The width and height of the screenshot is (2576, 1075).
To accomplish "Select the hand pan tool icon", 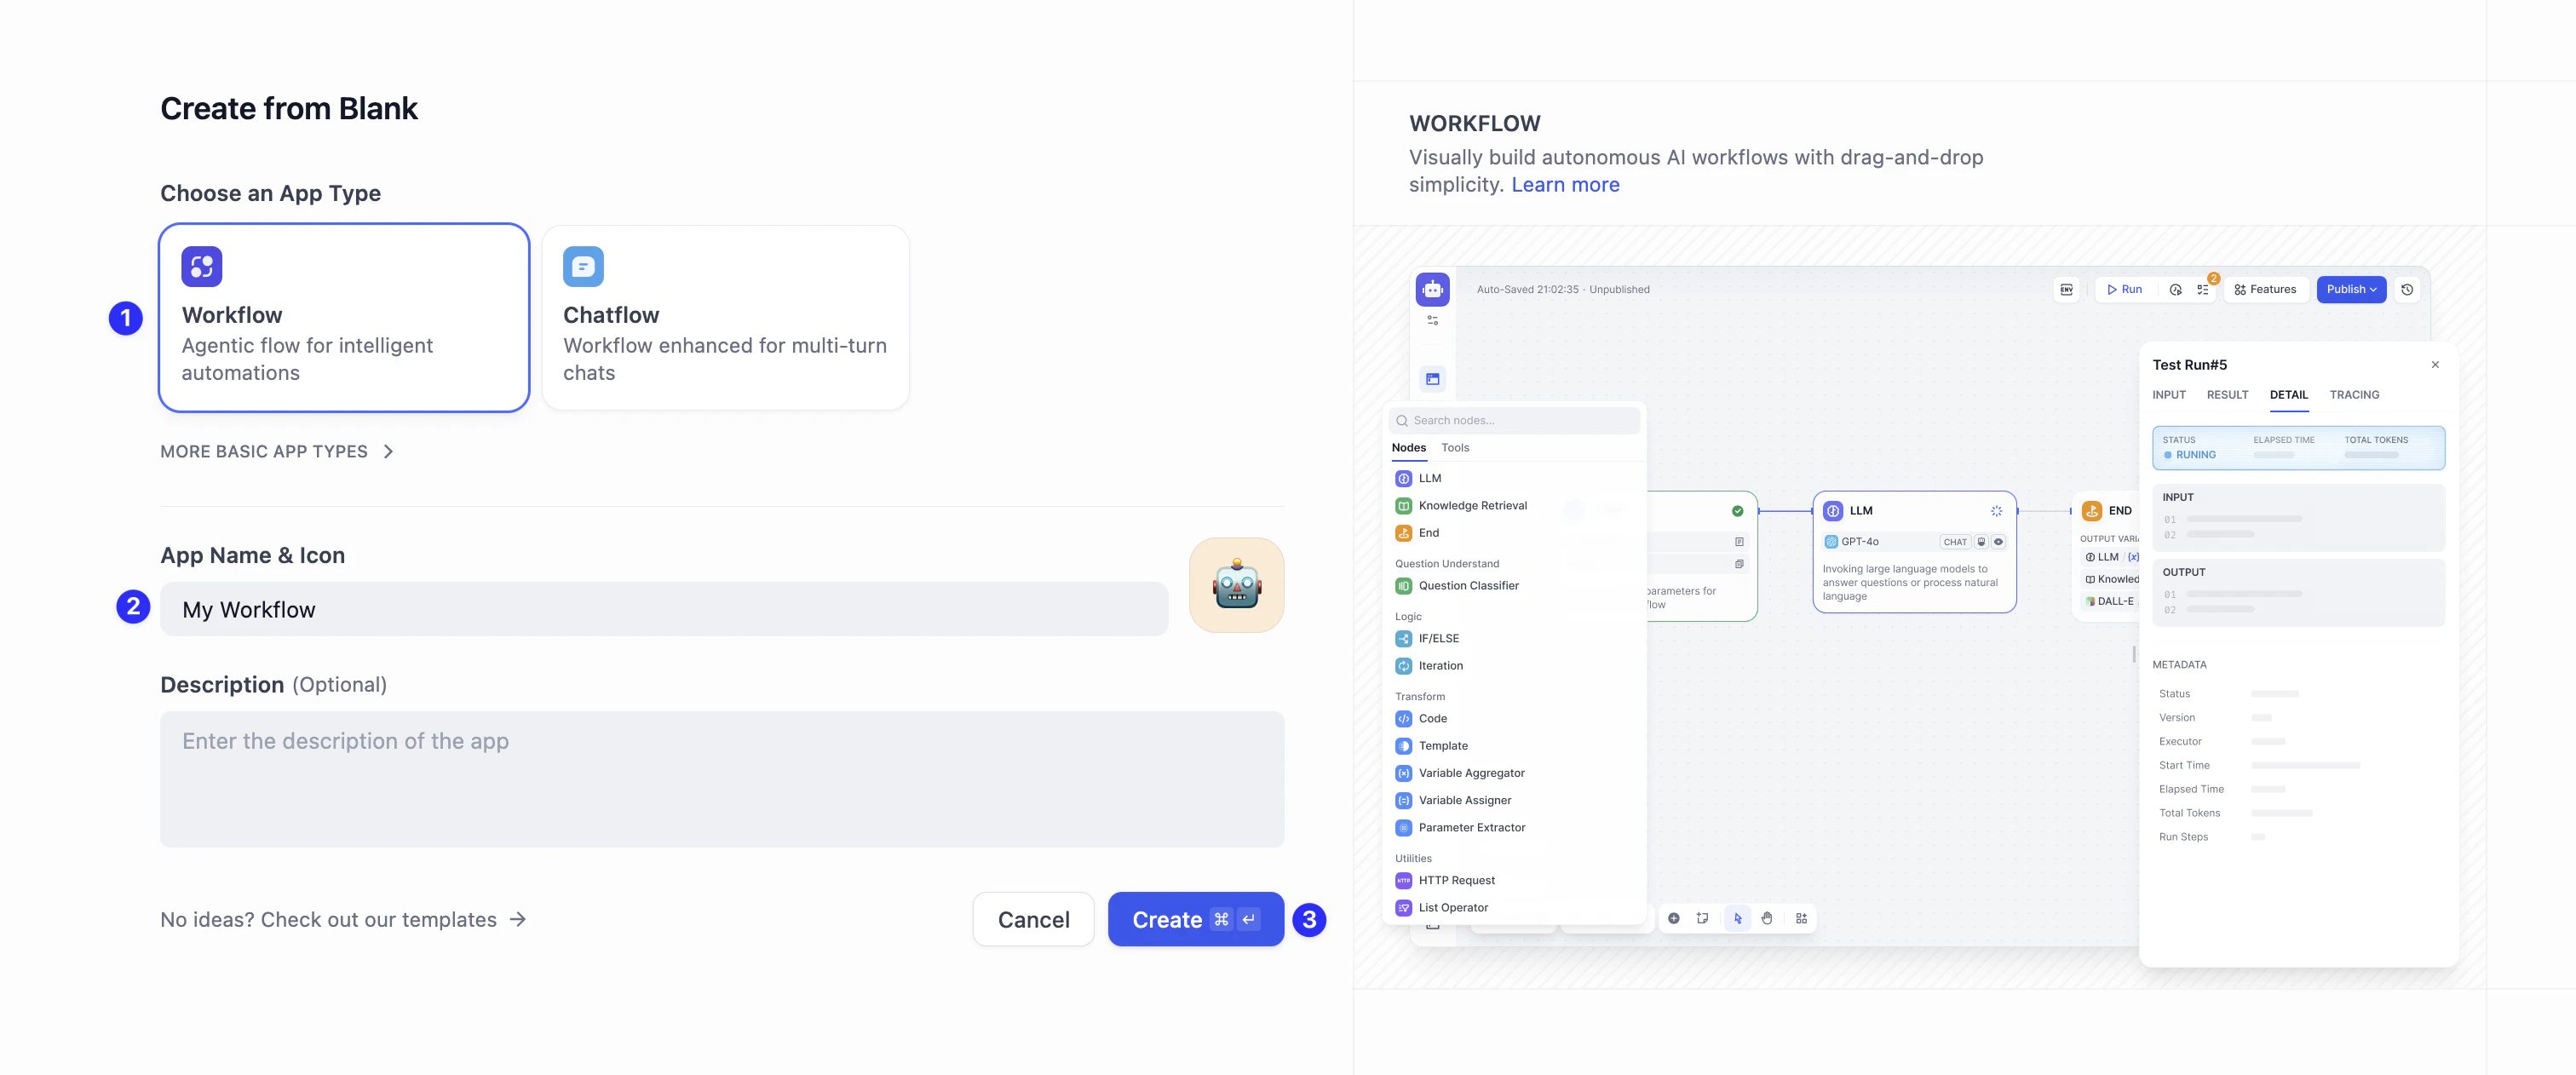I will [x=1767, y=919].
